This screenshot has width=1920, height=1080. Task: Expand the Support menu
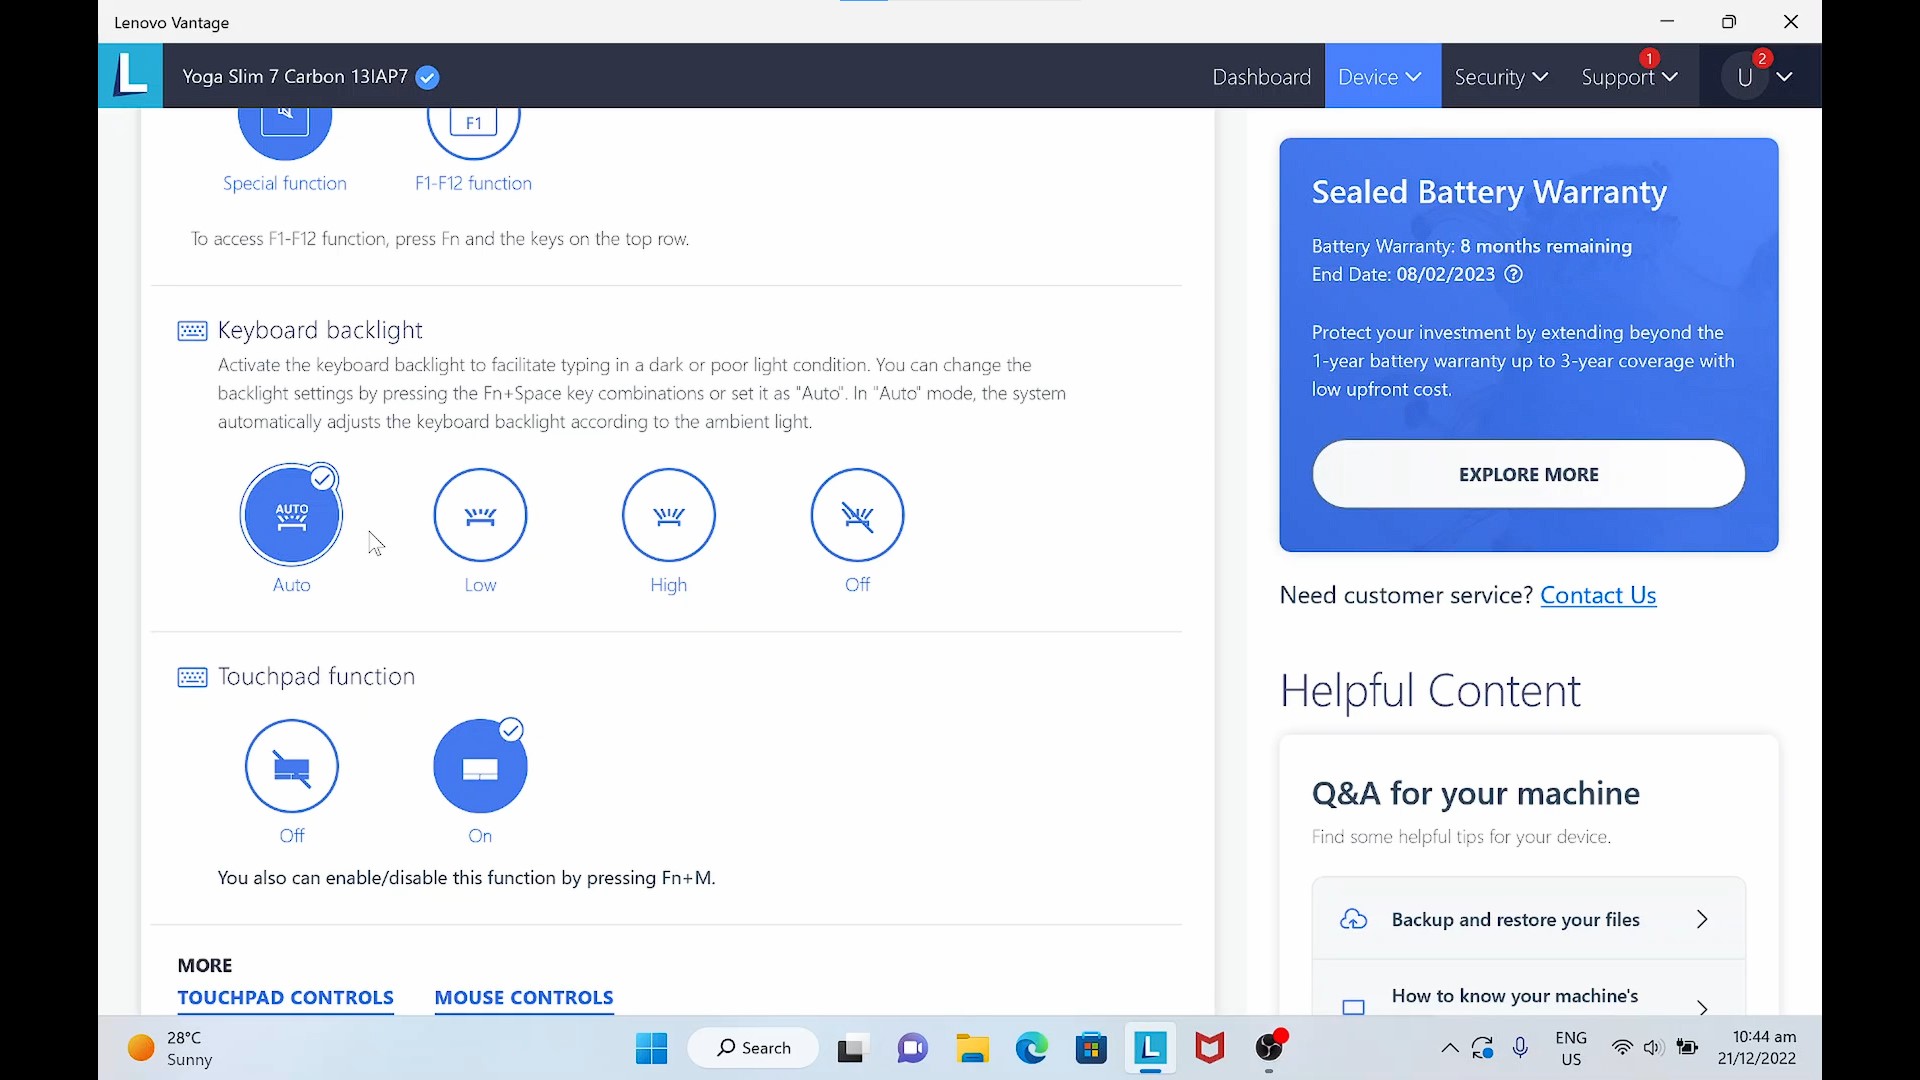1629,77
